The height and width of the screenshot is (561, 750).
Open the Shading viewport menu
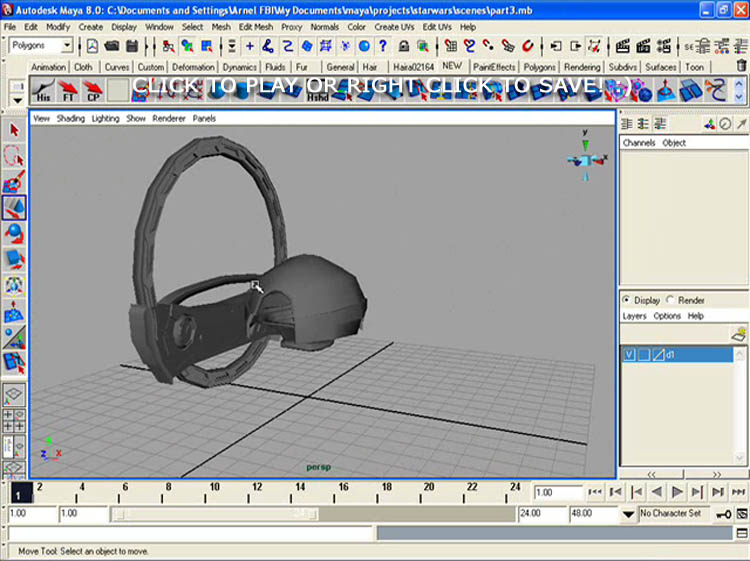[70, 118]
